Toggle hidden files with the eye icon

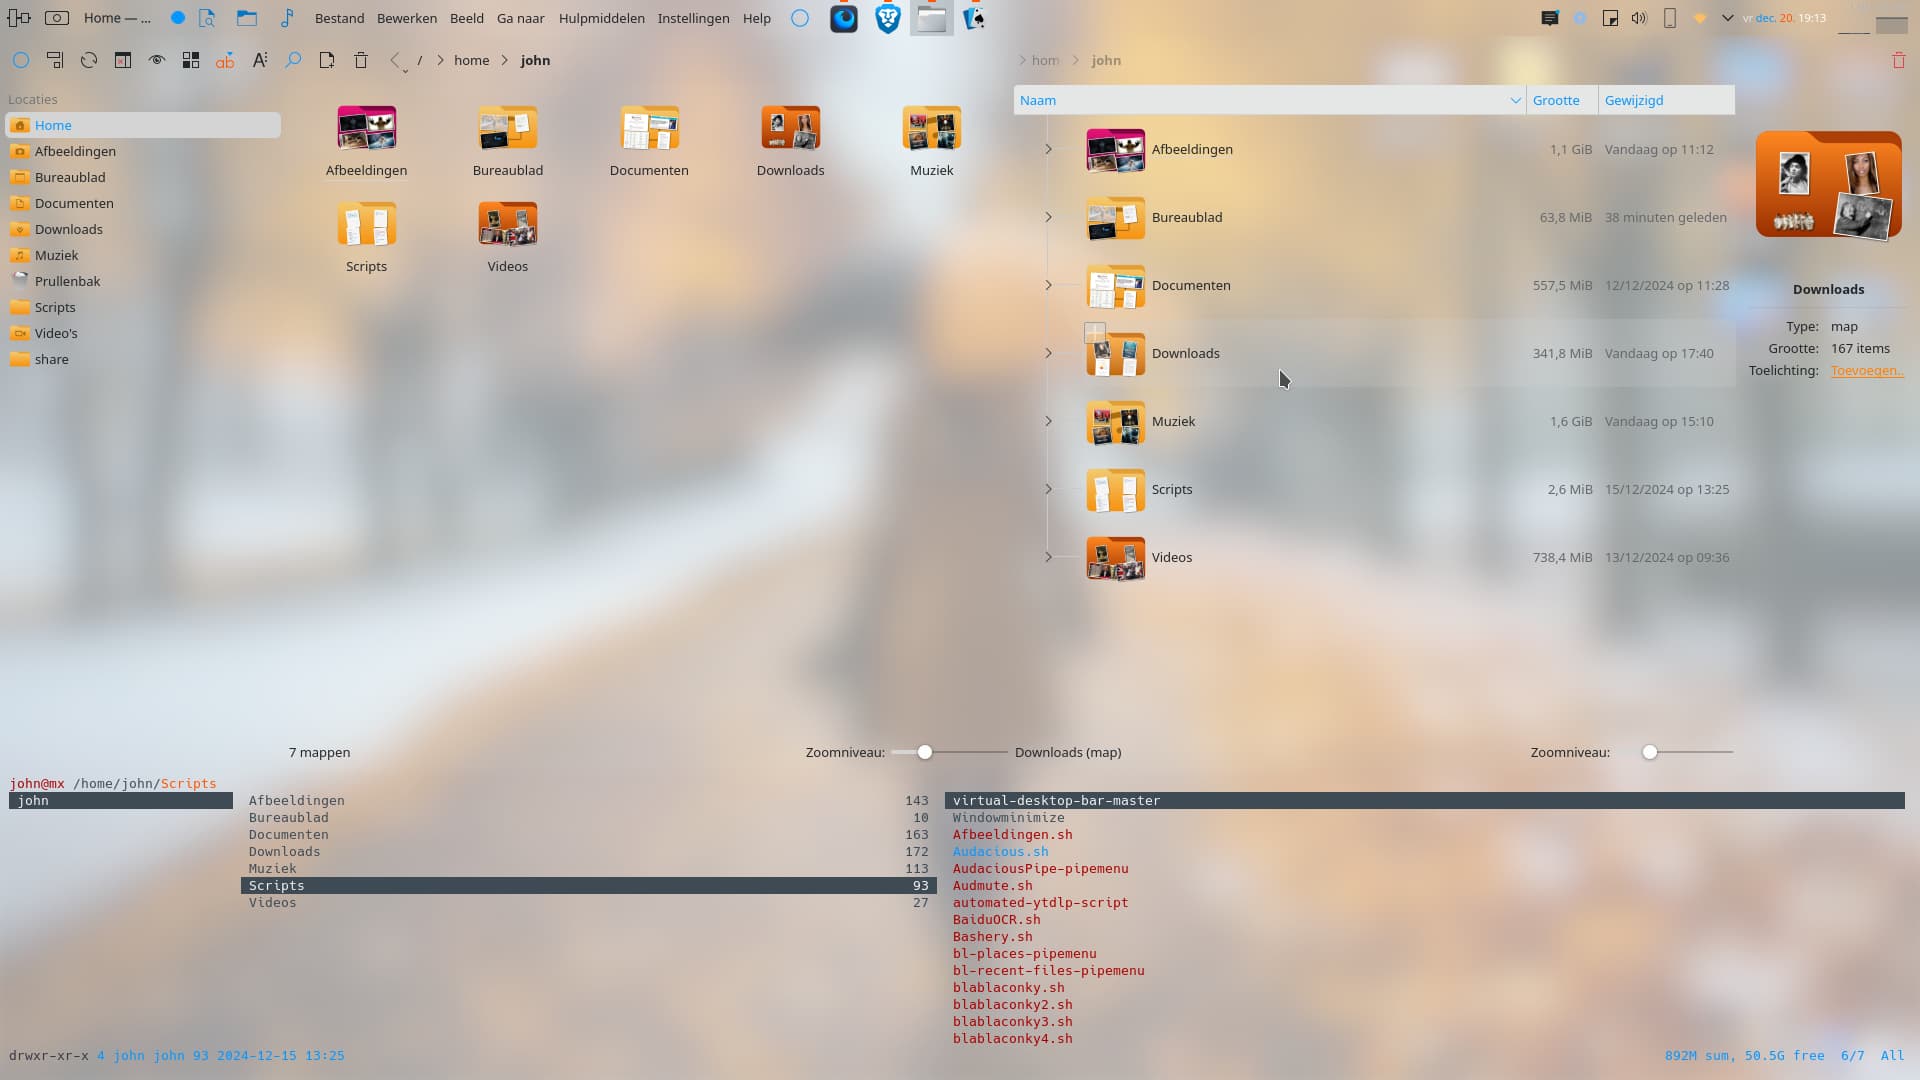(x=157, y=60)
